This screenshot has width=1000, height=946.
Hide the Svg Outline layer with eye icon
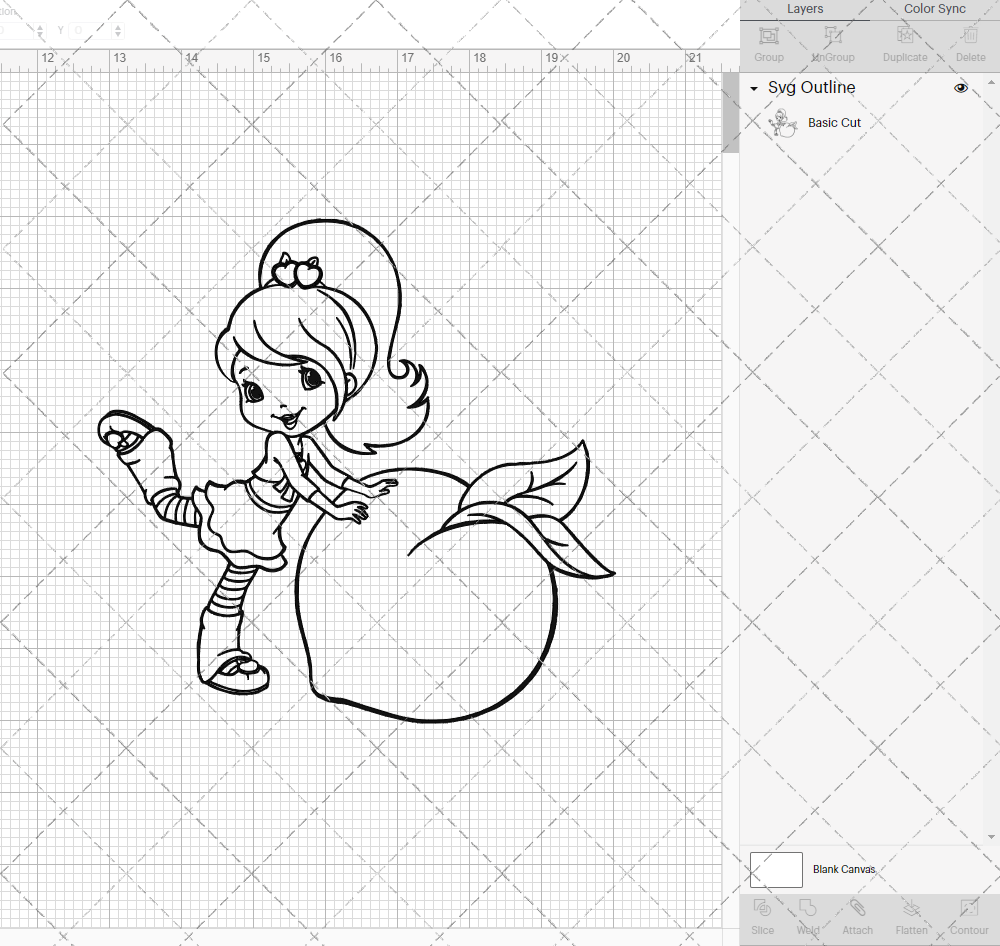[x=960, y=88]
